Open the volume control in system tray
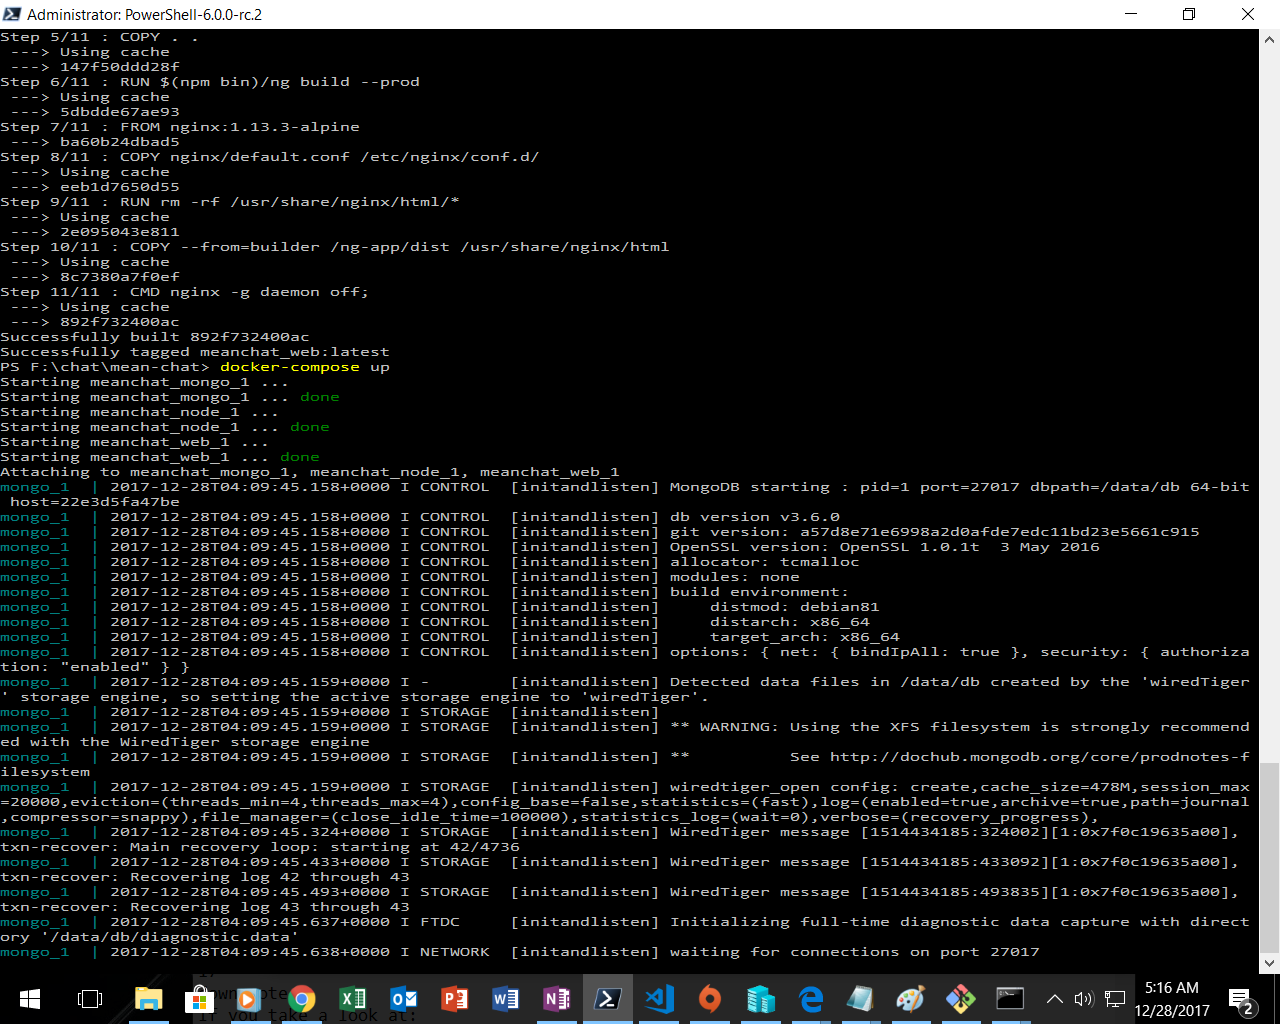Image resolution: width=1280 pixels, height=1024 pixels. [x=1084, y=999]
